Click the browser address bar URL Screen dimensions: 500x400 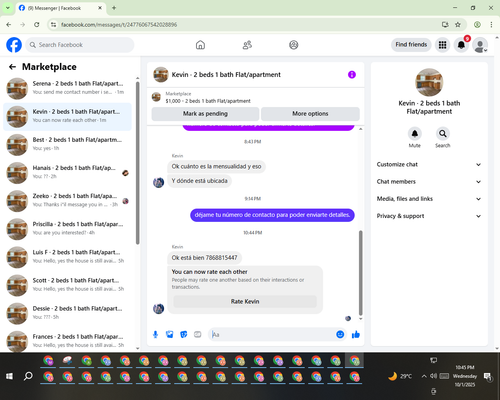pyautogui.click(x=119, y=25)
